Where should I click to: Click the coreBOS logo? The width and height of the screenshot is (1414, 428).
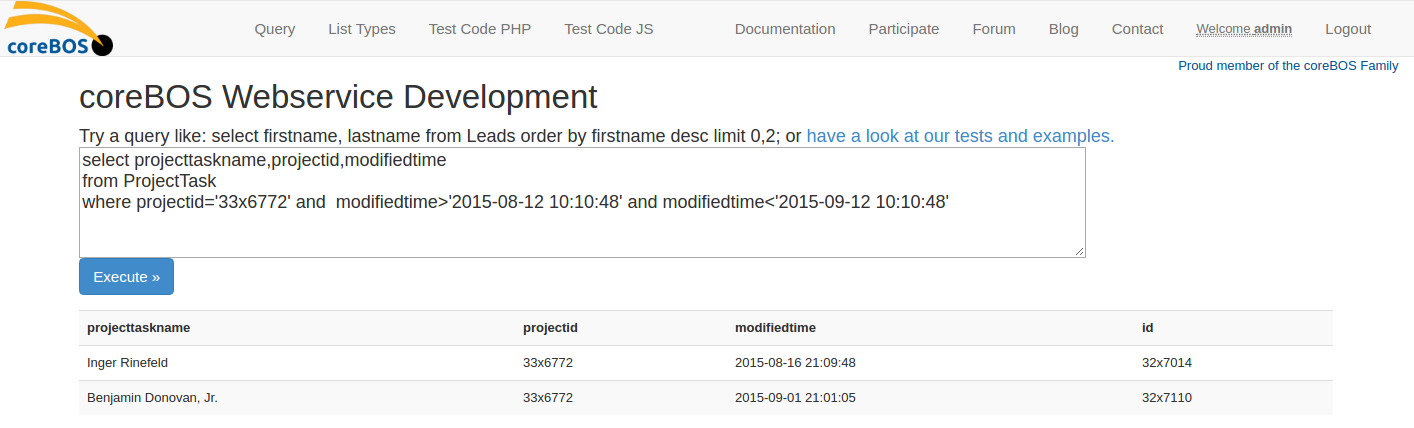(58, 29)
